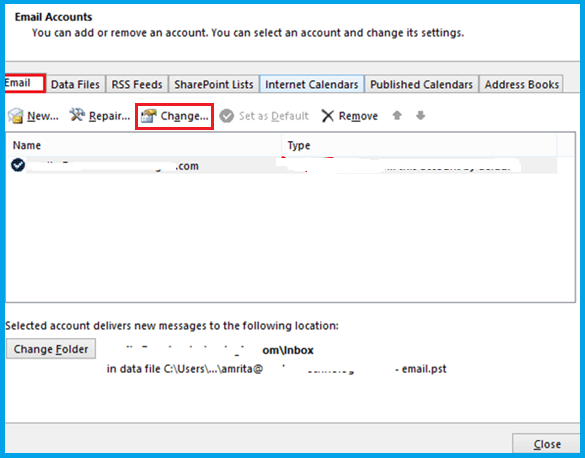Open the RSS Feeds tab
The height and width of the screenshot is (458, 585).
137,84
